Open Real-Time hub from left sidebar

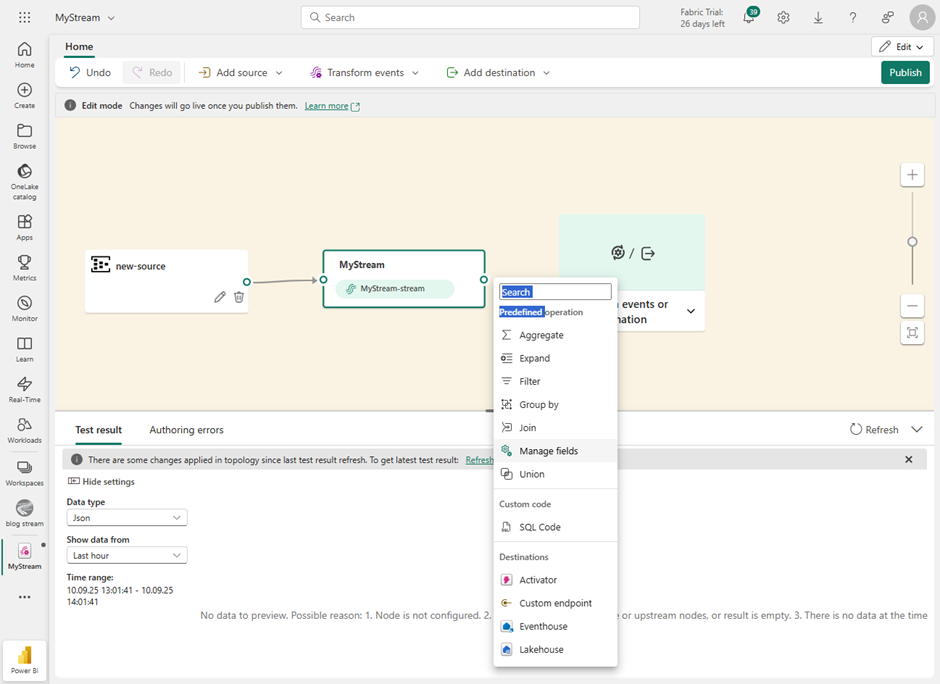(x=24, y=389)
